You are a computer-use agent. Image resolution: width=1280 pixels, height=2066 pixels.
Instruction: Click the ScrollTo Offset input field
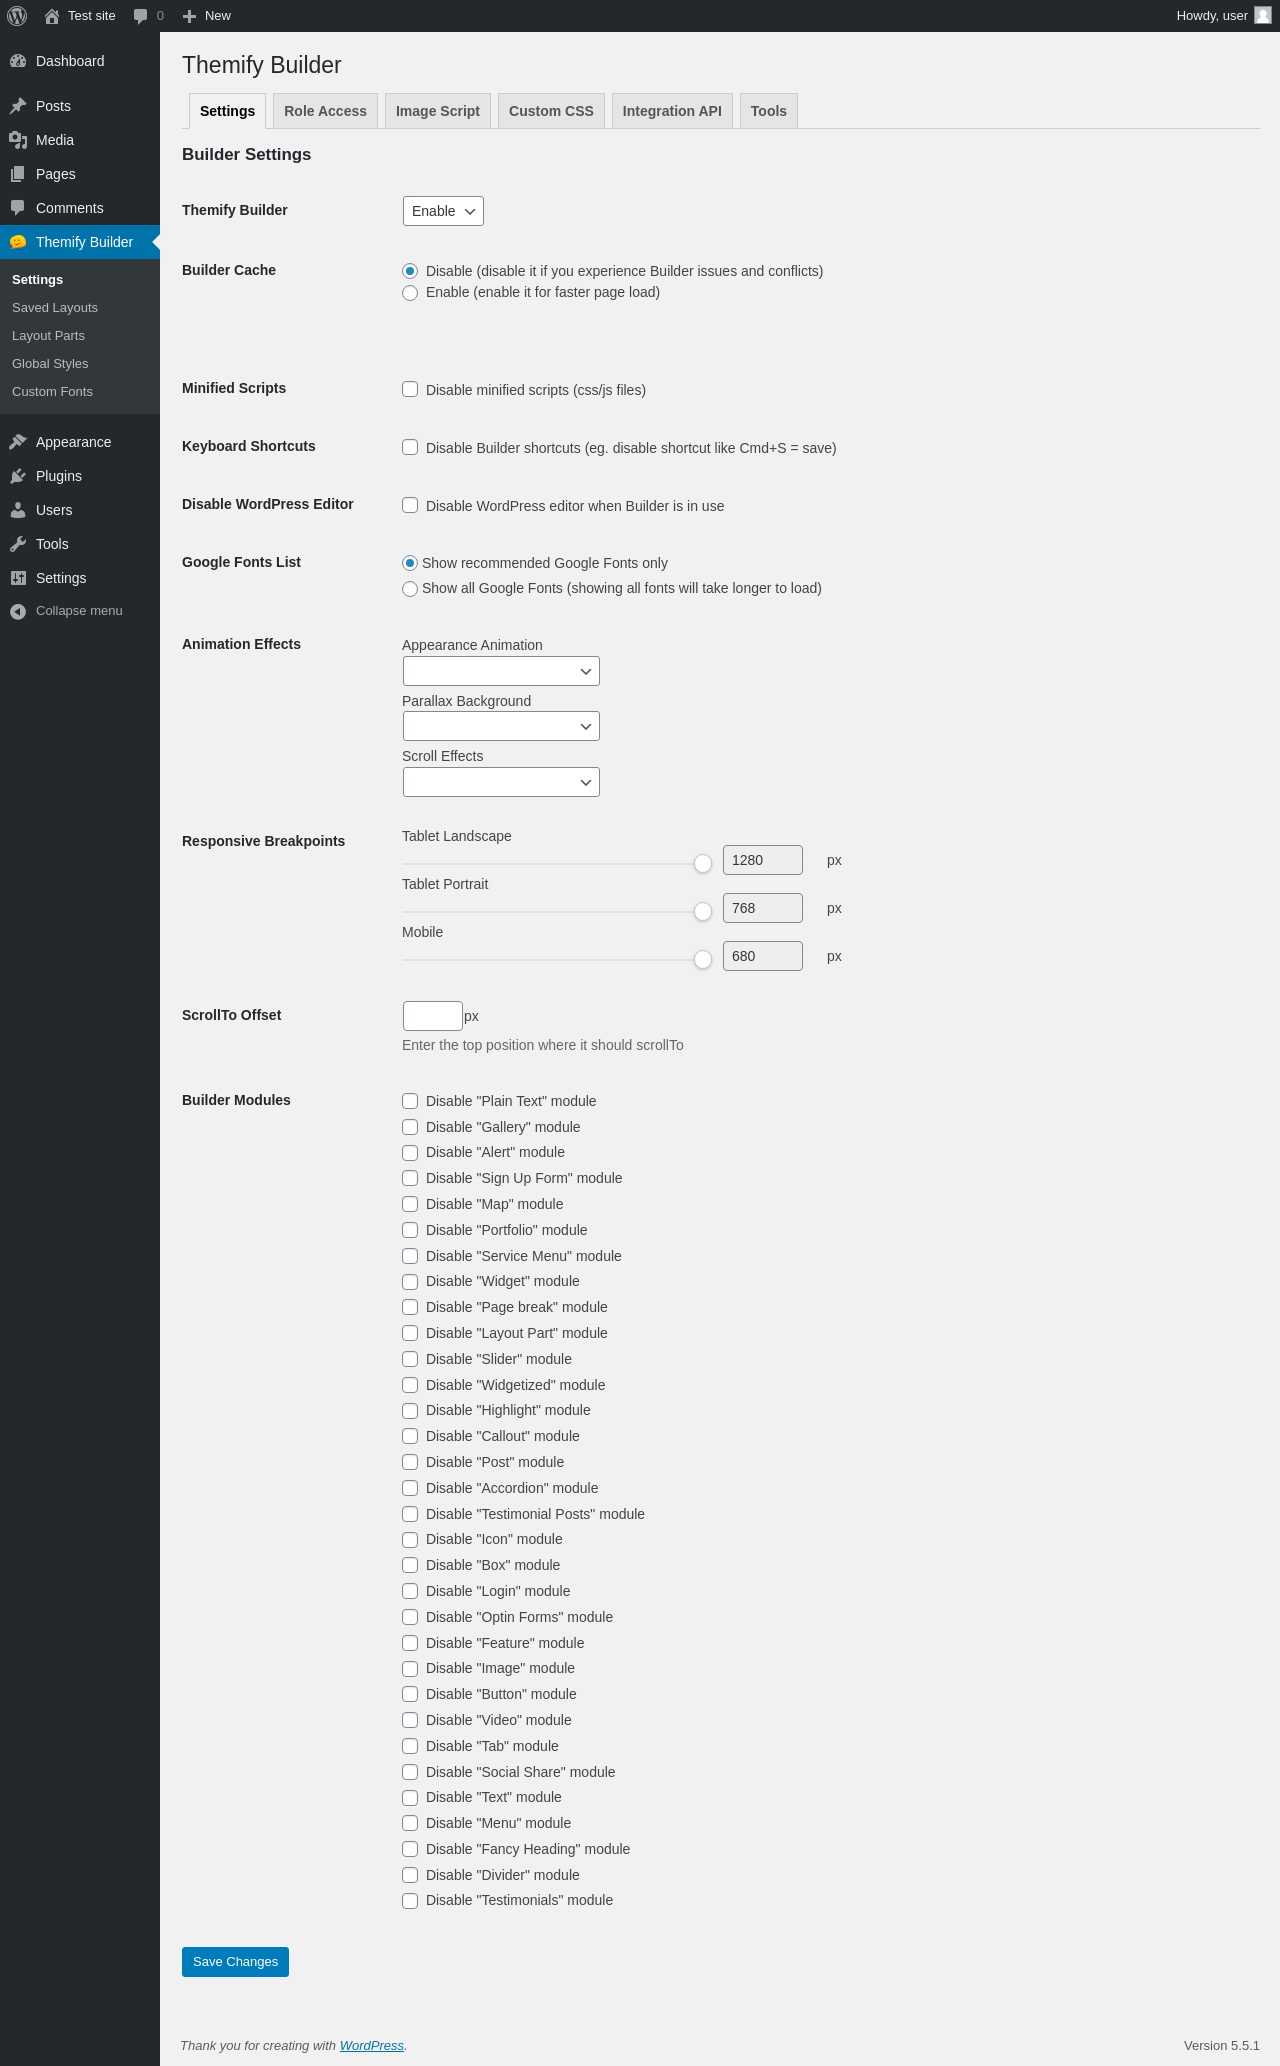tap(432, 1016)
